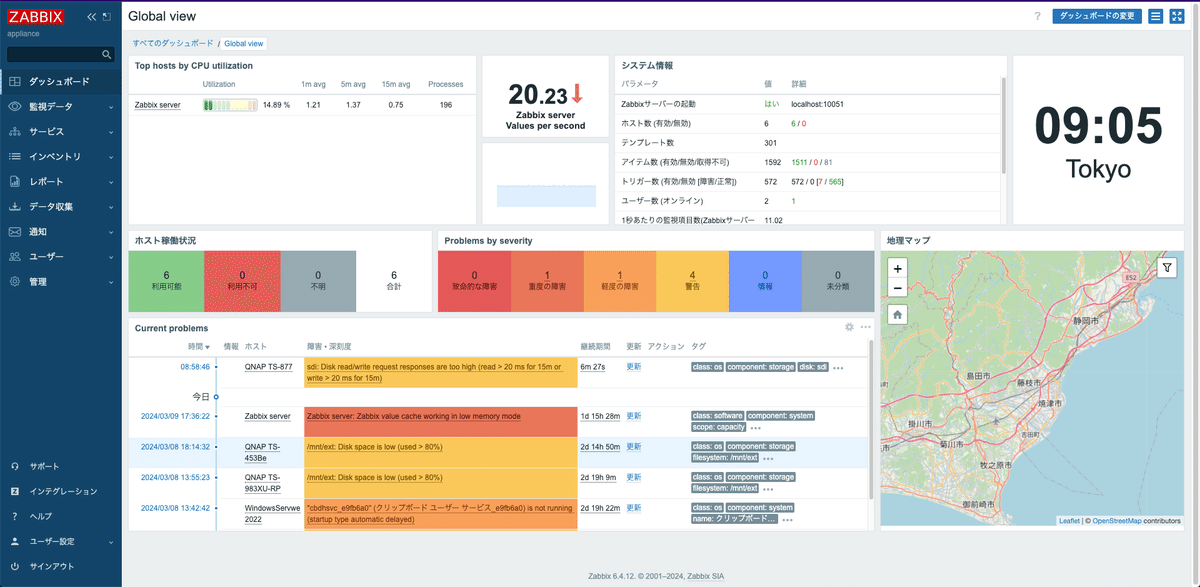Click the 軽度の障害 severity tile

pos(620,280)
